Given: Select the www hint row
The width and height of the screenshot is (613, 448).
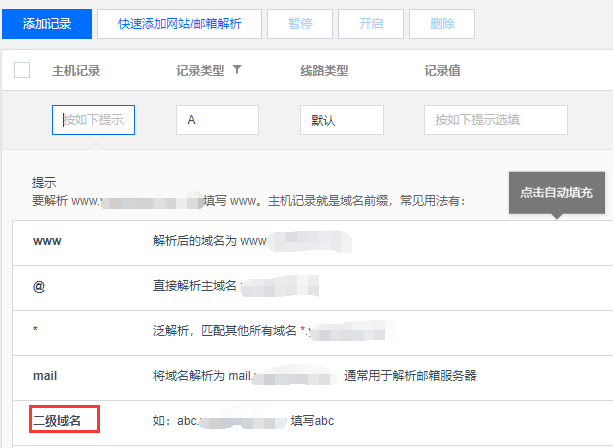Looking at the screenshot, I should (x=313, y=243).
